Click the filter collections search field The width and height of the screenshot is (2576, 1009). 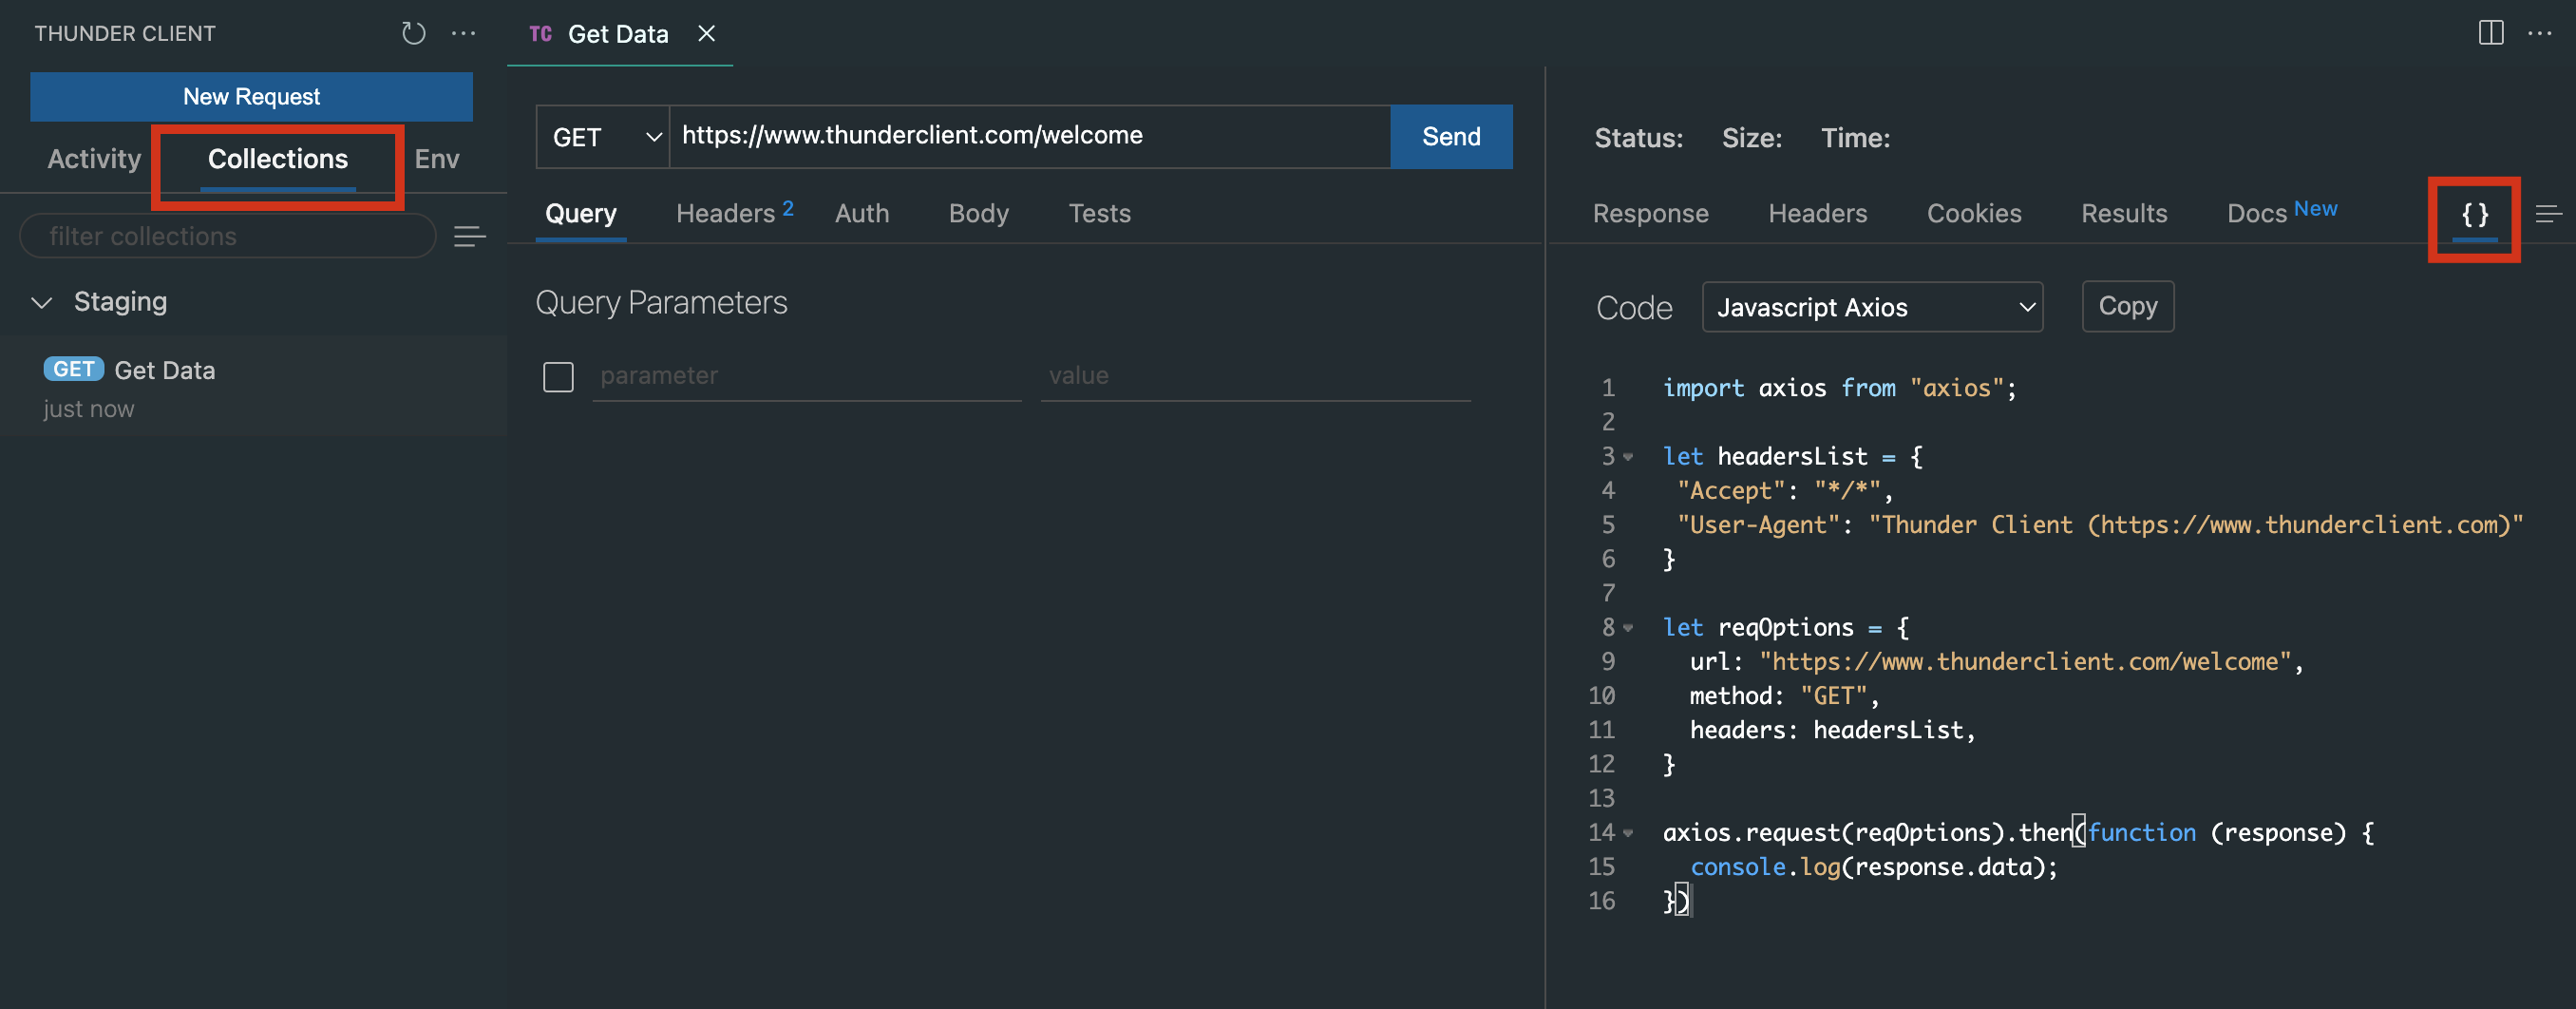[228, 236]
